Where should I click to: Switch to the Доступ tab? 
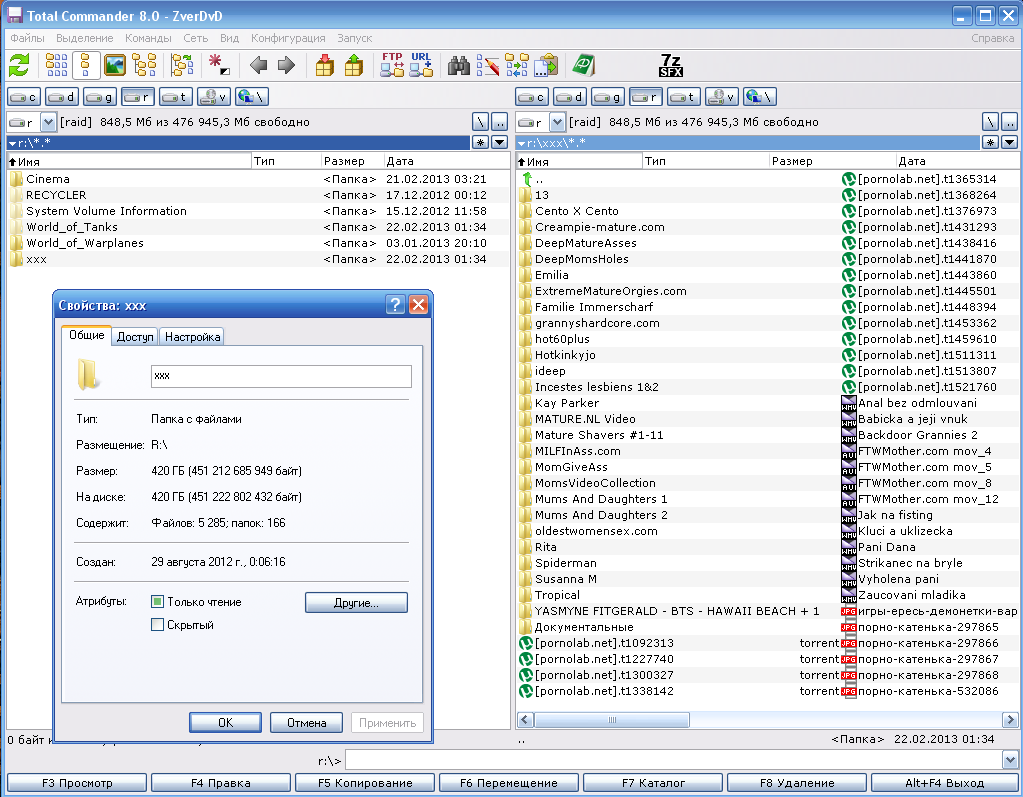pos(135,337)
